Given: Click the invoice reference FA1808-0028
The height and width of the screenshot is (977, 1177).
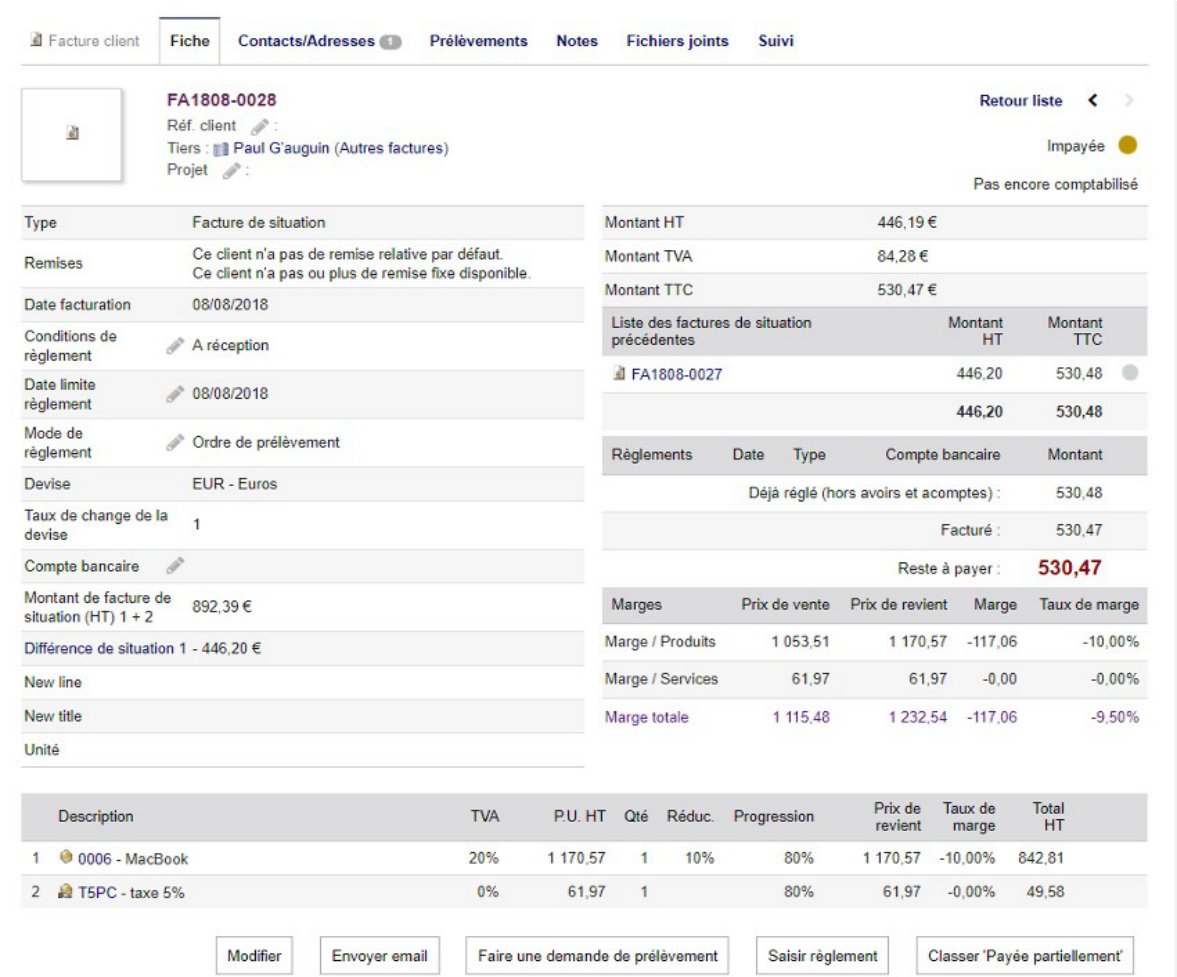Looking at the screenshot, I should coord(221,100).
